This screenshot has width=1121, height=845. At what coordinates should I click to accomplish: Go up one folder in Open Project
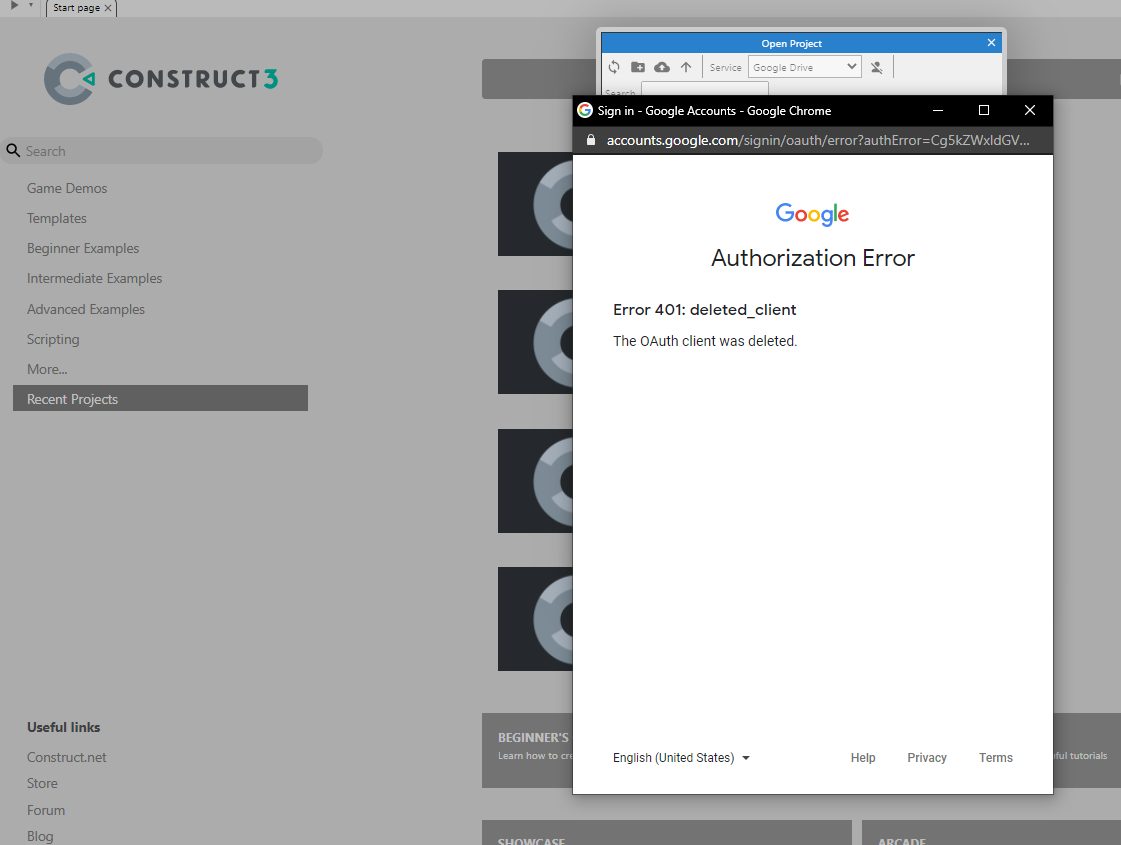686,67
